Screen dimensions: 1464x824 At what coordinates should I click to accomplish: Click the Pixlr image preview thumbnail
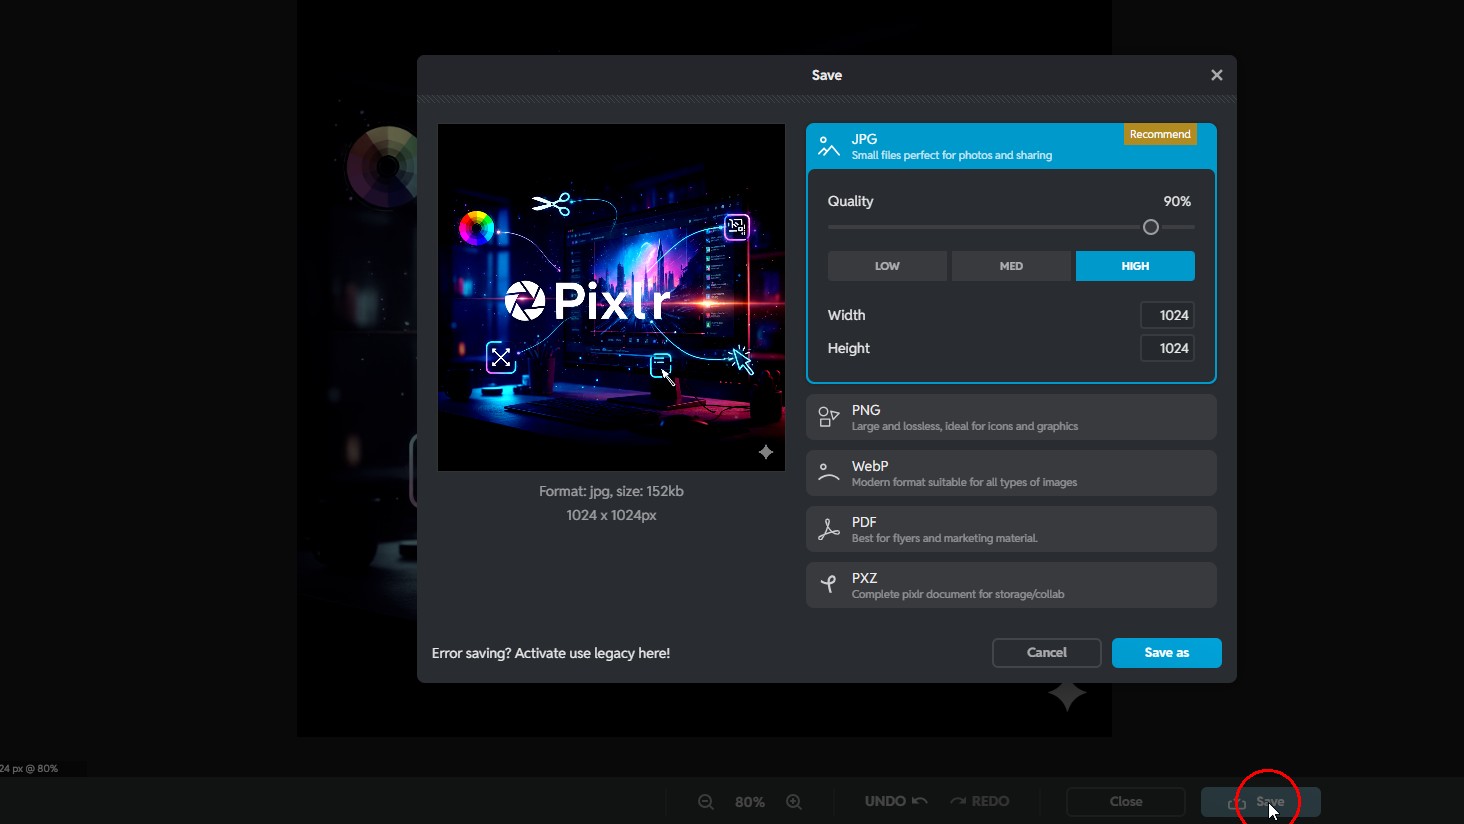tap(611, 297)
